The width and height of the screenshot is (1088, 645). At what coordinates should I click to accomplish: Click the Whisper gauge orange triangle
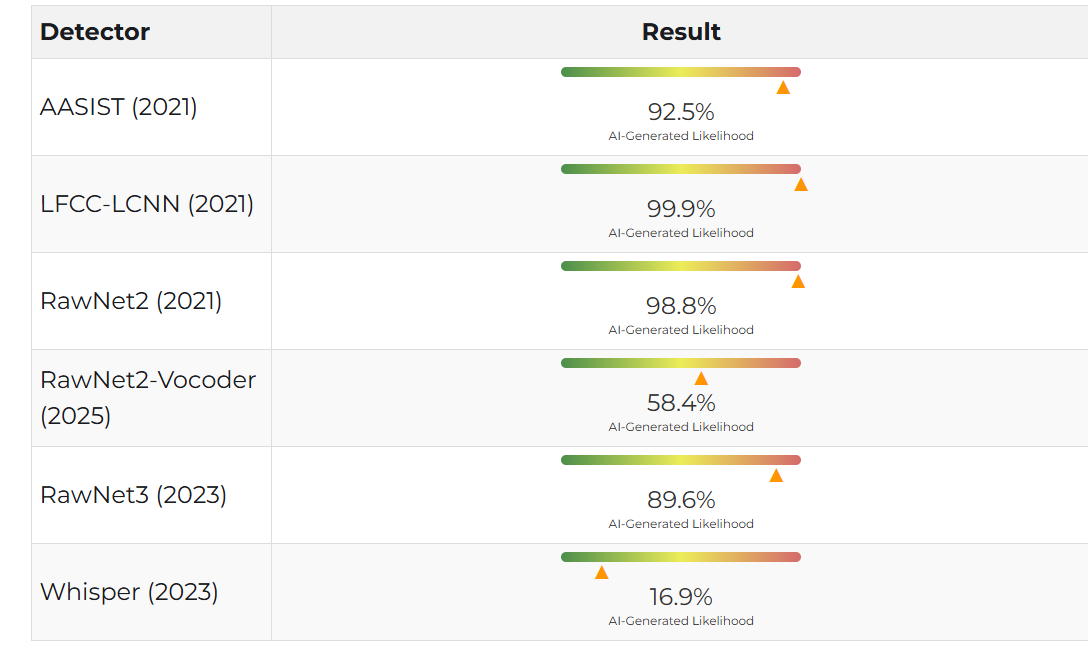[x=602, y=573]
